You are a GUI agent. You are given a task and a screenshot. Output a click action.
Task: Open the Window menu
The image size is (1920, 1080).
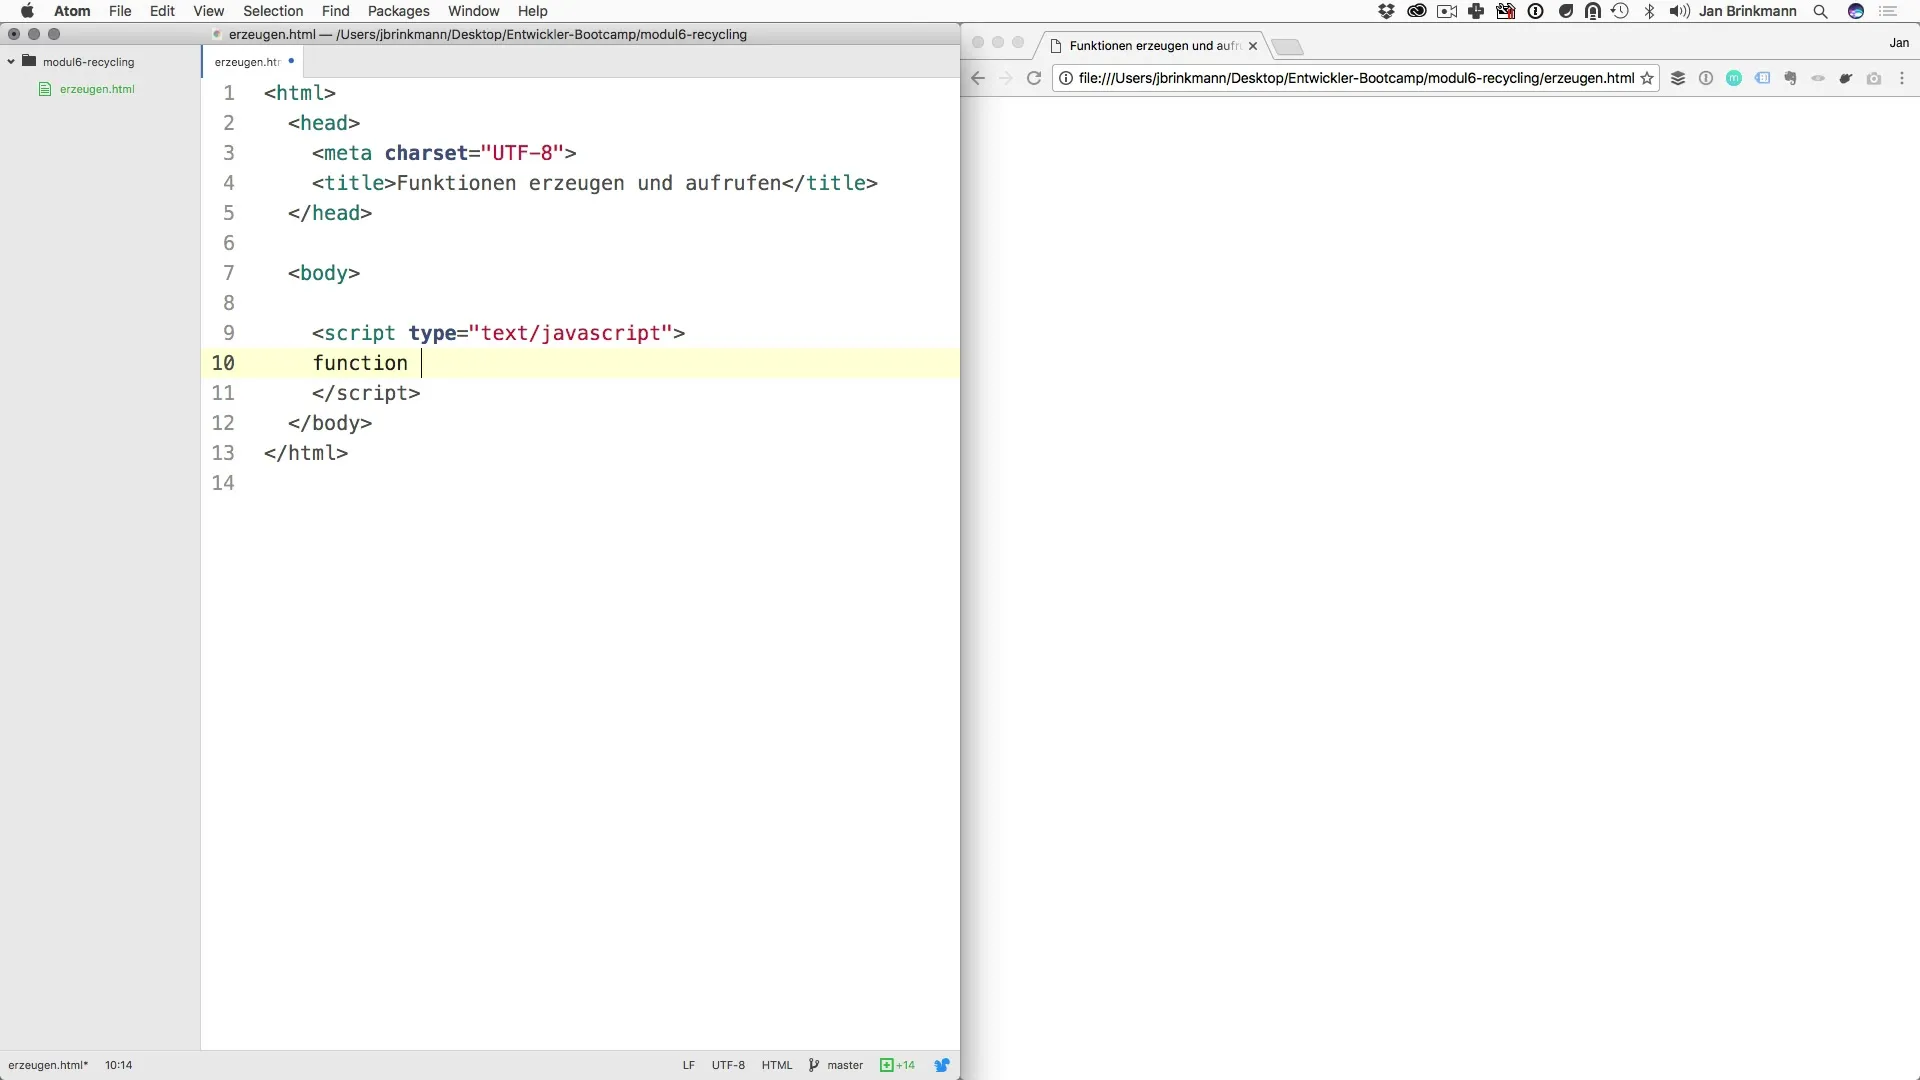pyautogui.click(x=473, y=11)
